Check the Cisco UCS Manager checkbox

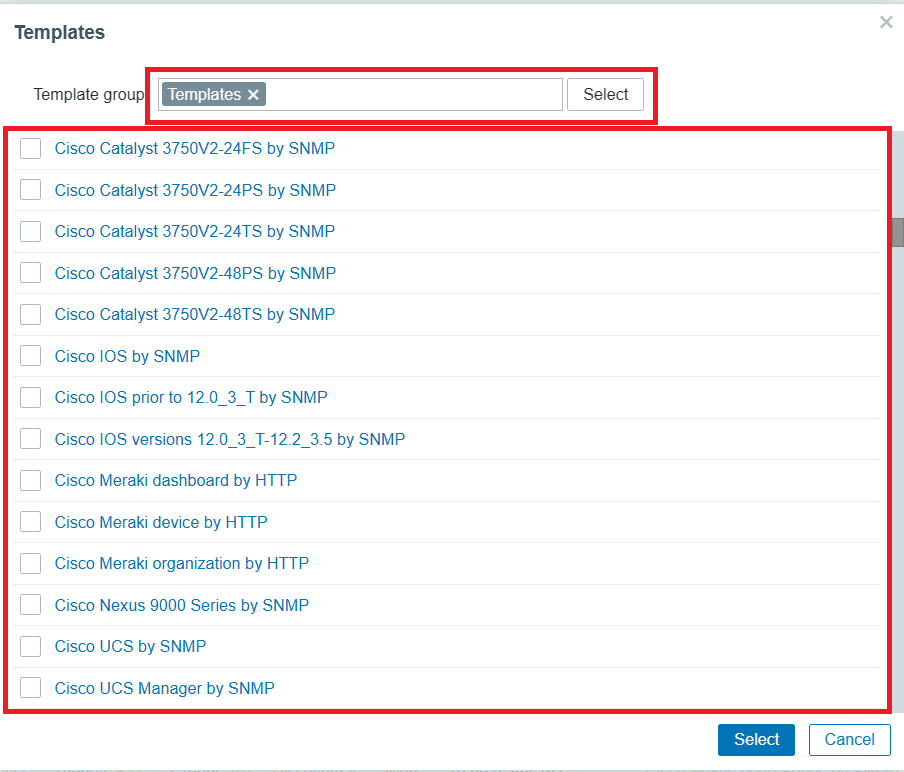(x=30, y=688)
